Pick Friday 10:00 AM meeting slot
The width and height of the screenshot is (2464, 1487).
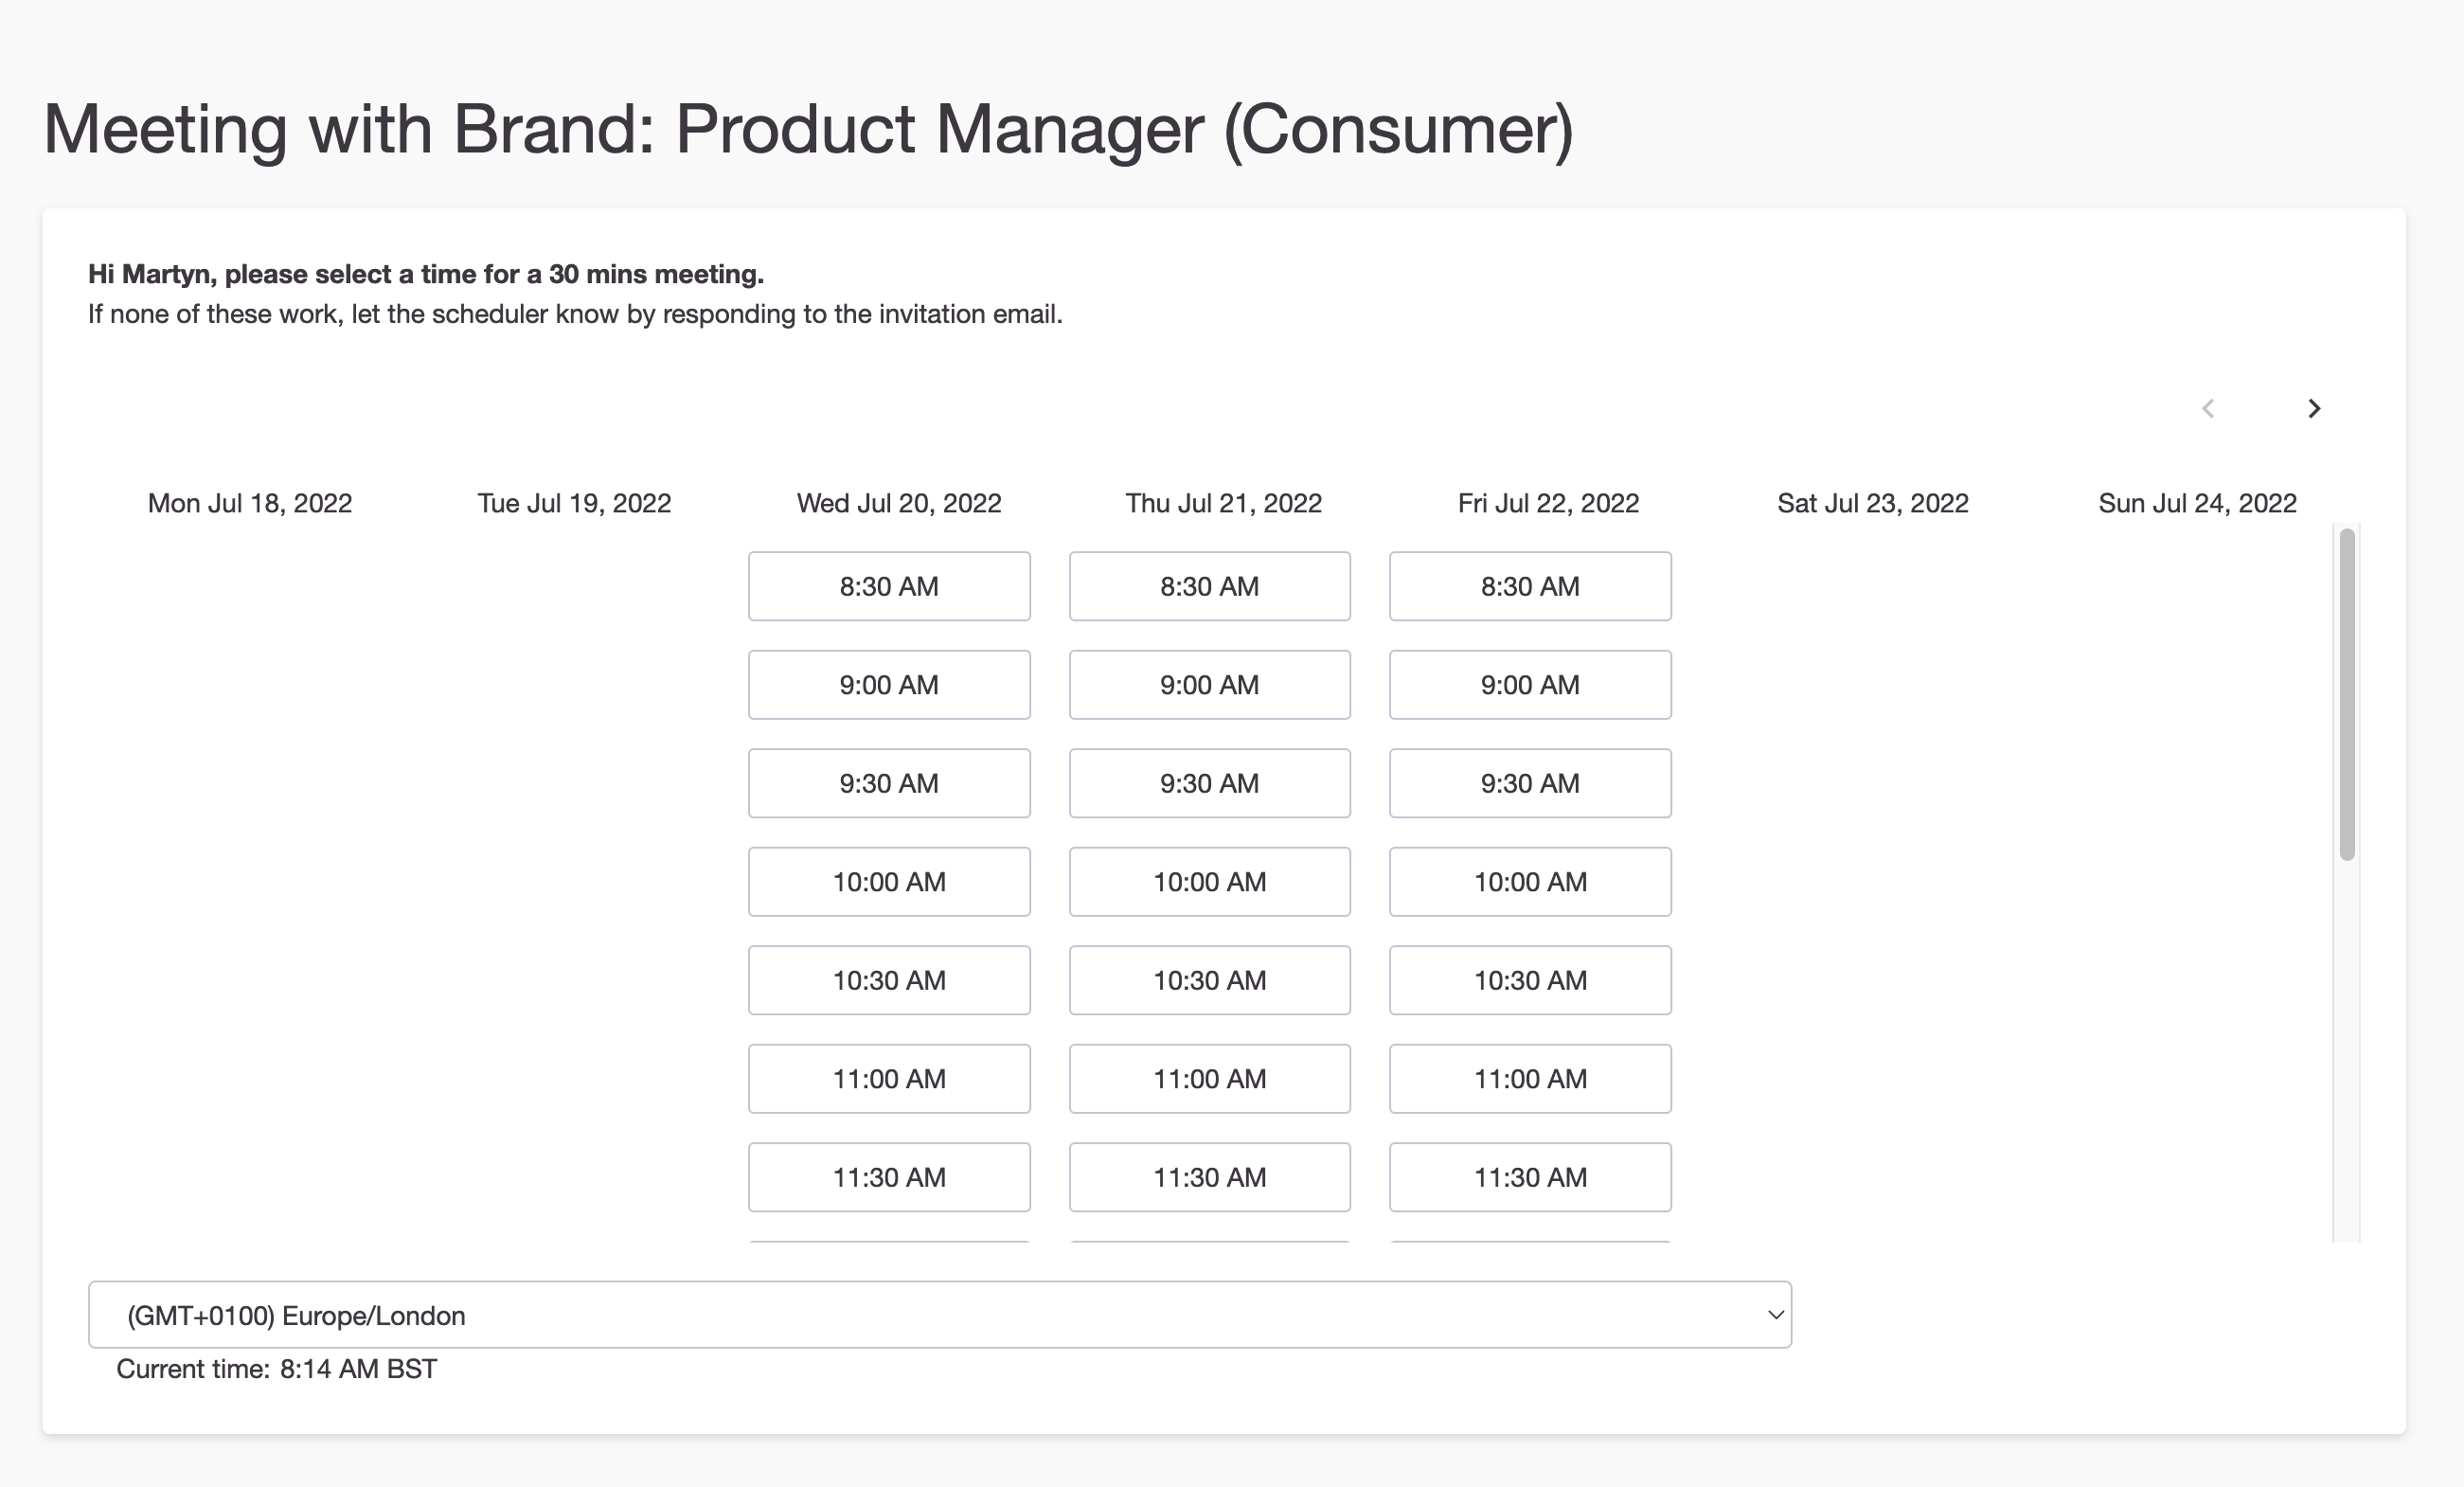pyautogui.click(x=1529, y=882)
